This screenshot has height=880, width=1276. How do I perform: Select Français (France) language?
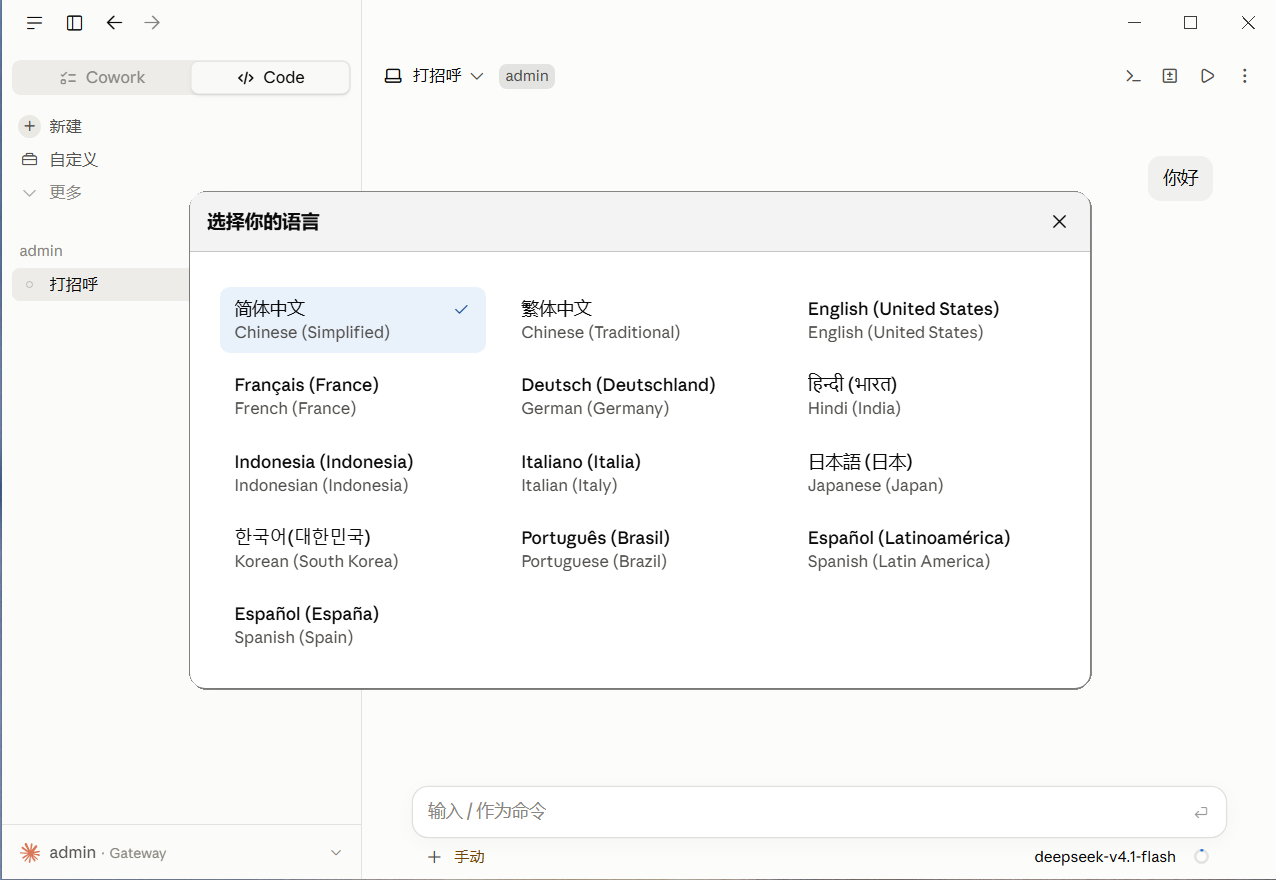(x=353, y=396)
